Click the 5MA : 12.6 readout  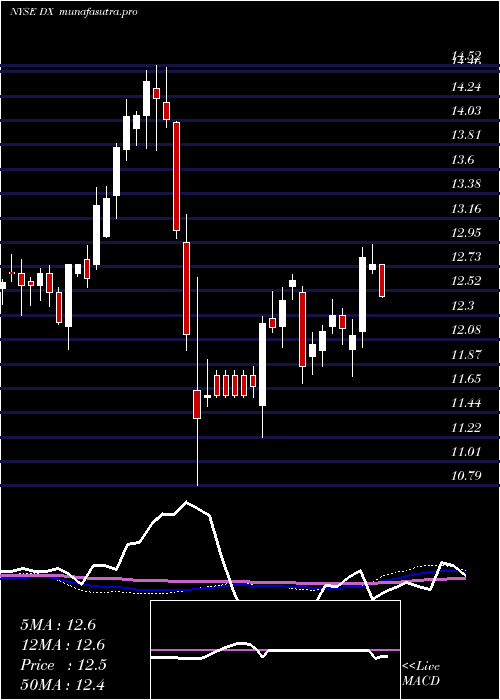58,625
